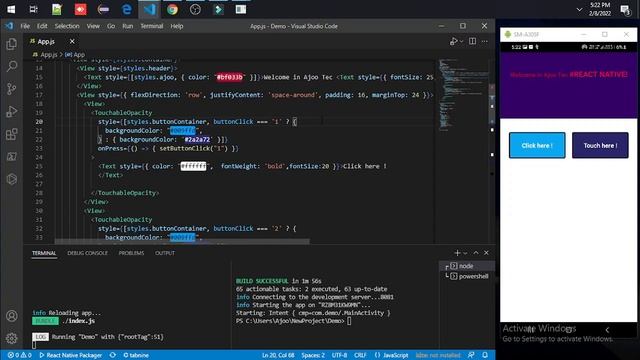Viewport: 640px width, 360px height.
Task: Split the editor to the right
Action: coord(472,41)
